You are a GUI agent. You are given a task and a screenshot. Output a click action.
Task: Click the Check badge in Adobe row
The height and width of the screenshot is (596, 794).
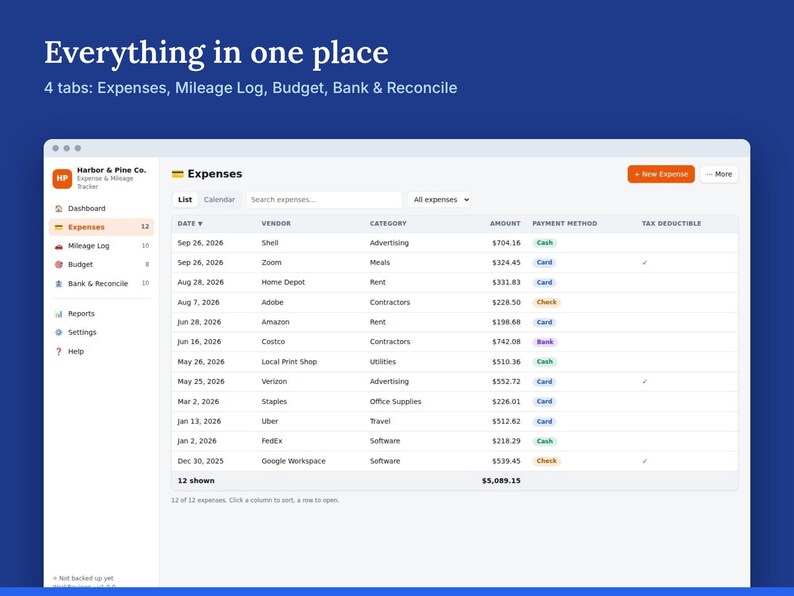pos(546,302)
